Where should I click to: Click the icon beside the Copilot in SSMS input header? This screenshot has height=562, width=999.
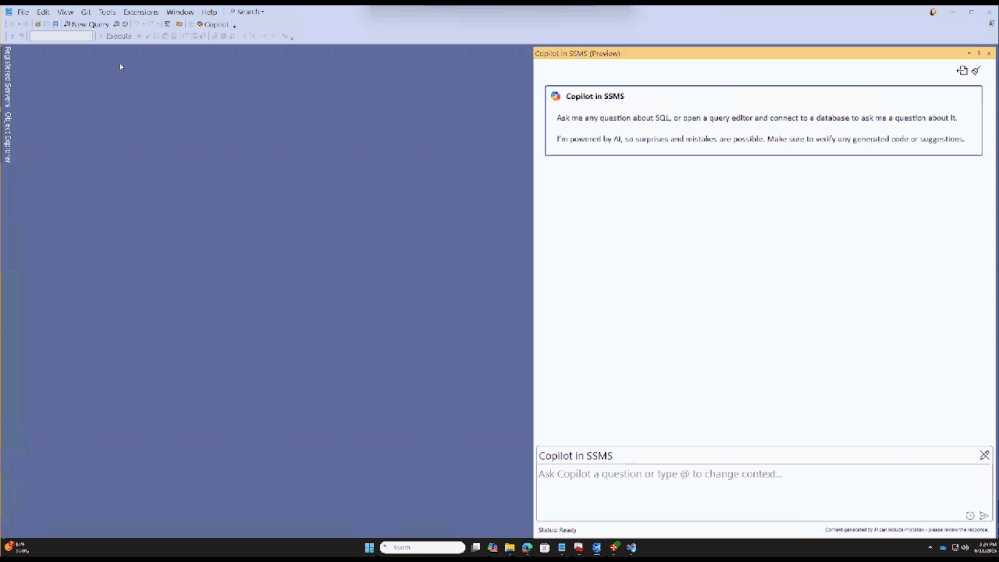984,455
